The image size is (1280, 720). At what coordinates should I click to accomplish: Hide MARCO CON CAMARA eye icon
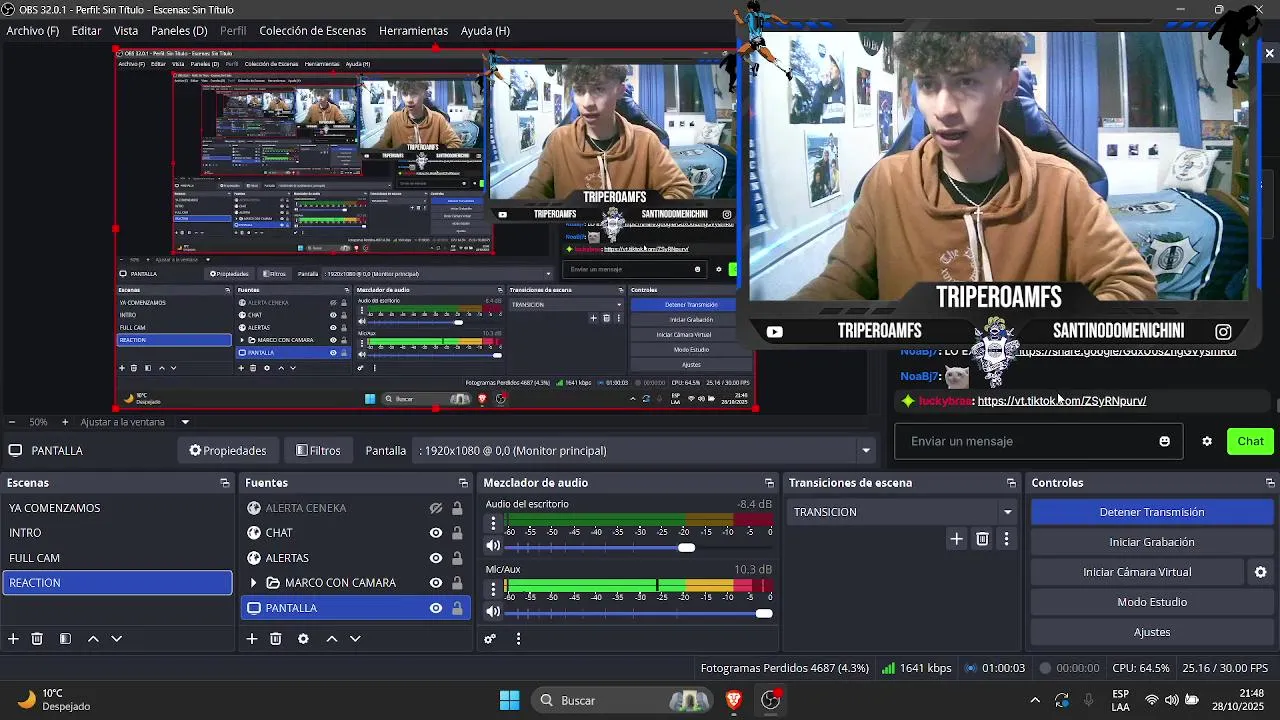(x=436, y=583)
